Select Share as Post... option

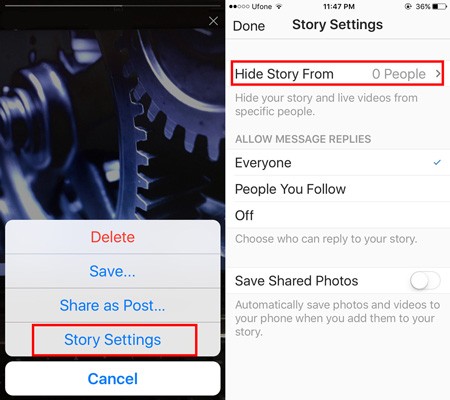pos(113,305)
